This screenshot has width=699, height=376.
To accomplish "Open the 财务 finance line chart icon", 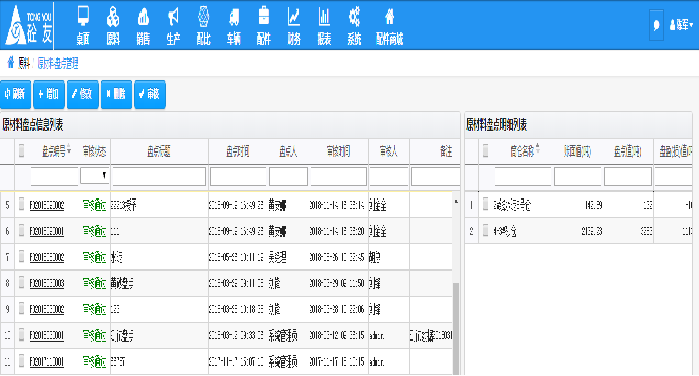I will (x=294, y=17).
